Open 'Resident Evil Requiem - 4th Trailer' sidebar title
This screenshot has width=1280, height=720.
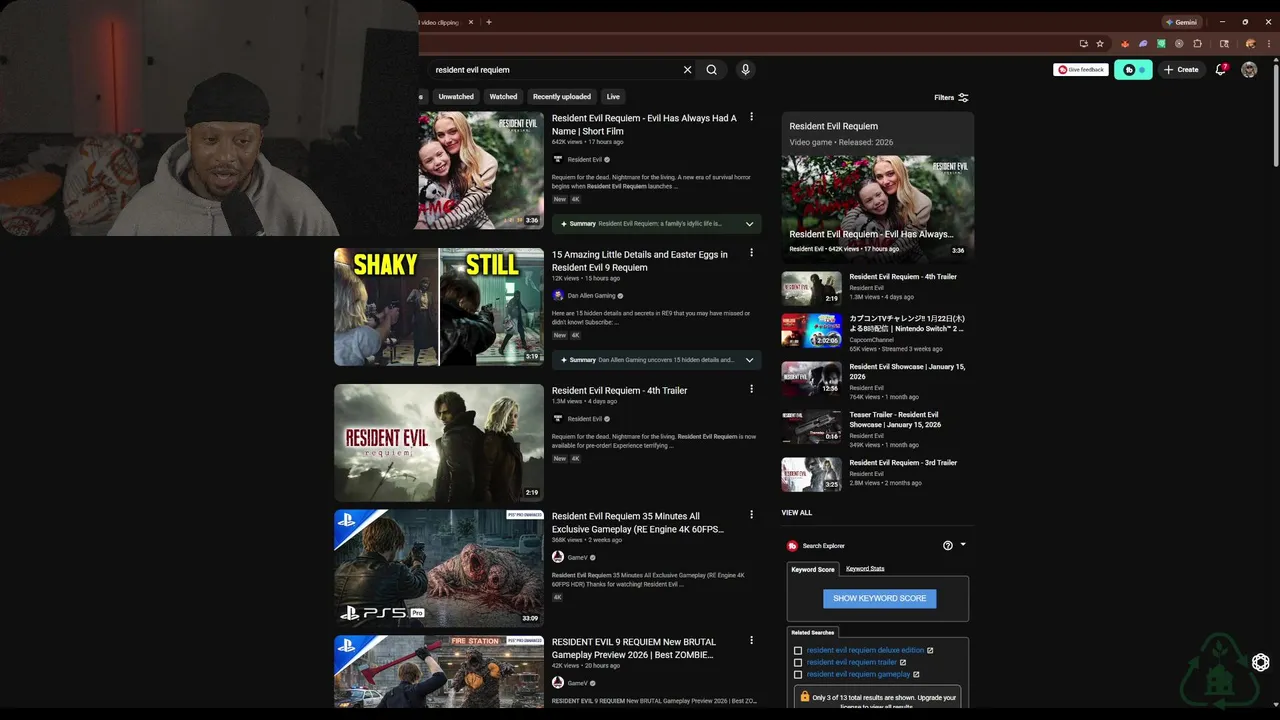(x=903, y=277)
